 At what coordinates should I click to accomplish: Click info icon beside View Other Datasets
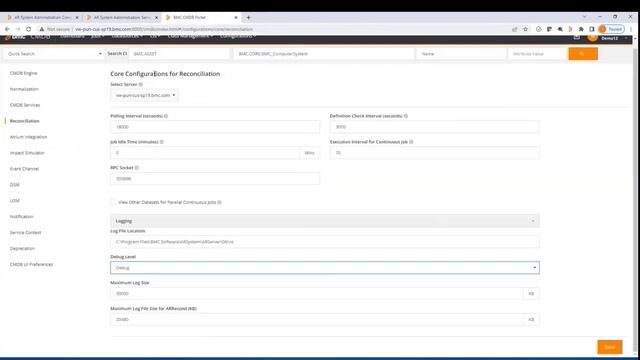coord(219,202)
